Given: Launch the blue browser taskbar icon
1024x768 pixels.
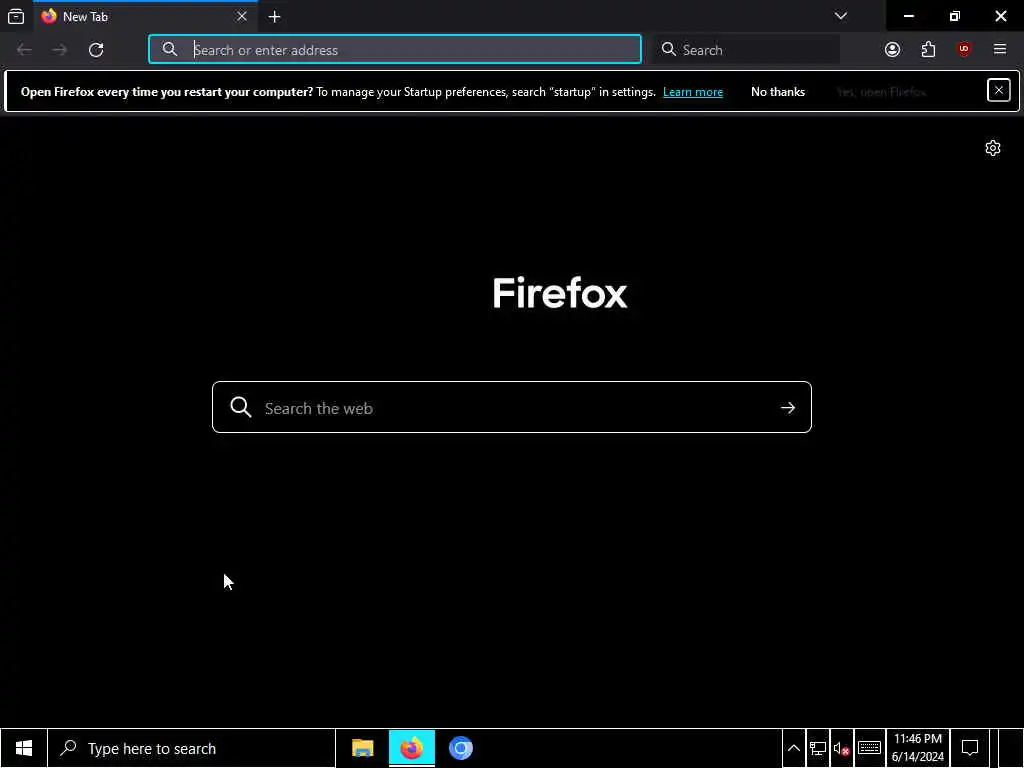Looking at the screenshot, I should [460, 748].
